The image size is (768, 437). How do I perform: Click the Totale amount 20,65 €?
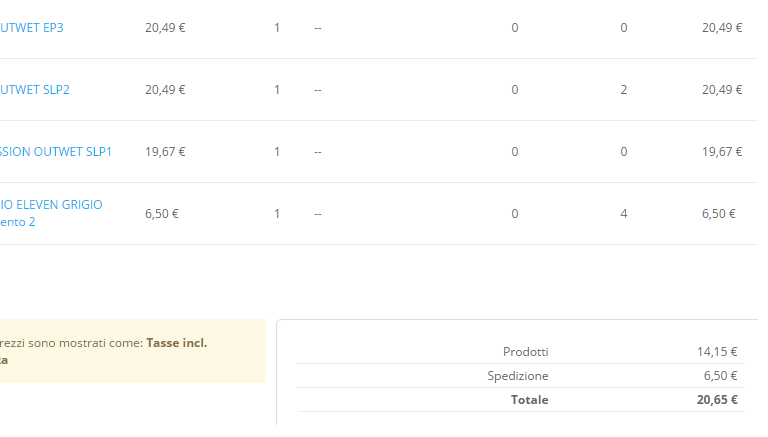717,400
